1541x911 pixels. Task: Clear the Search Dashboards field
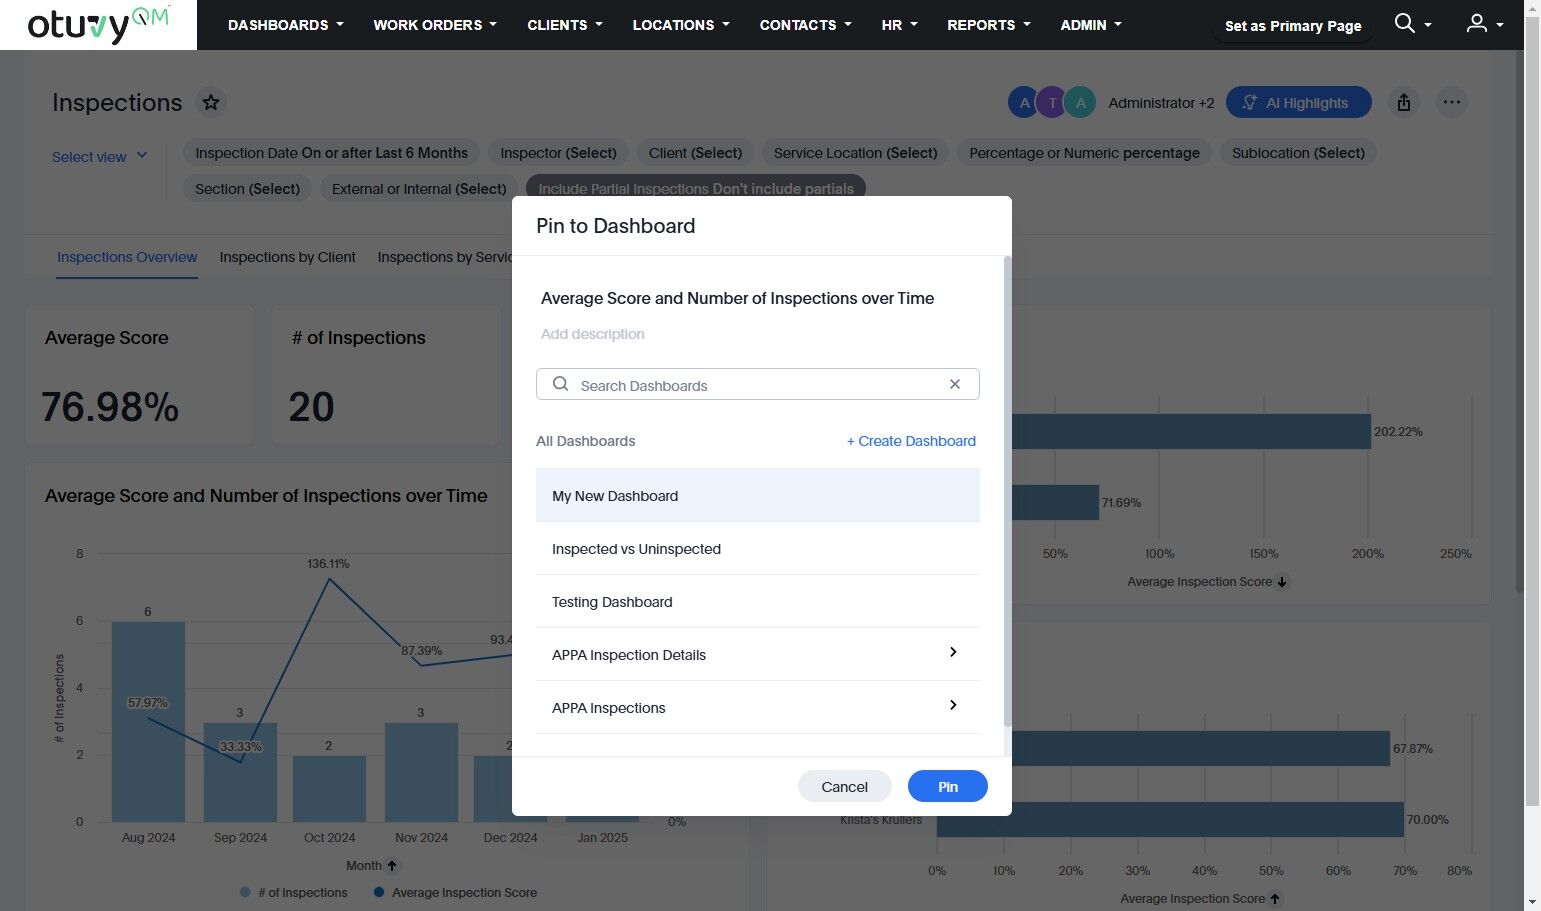coord(955,385)
